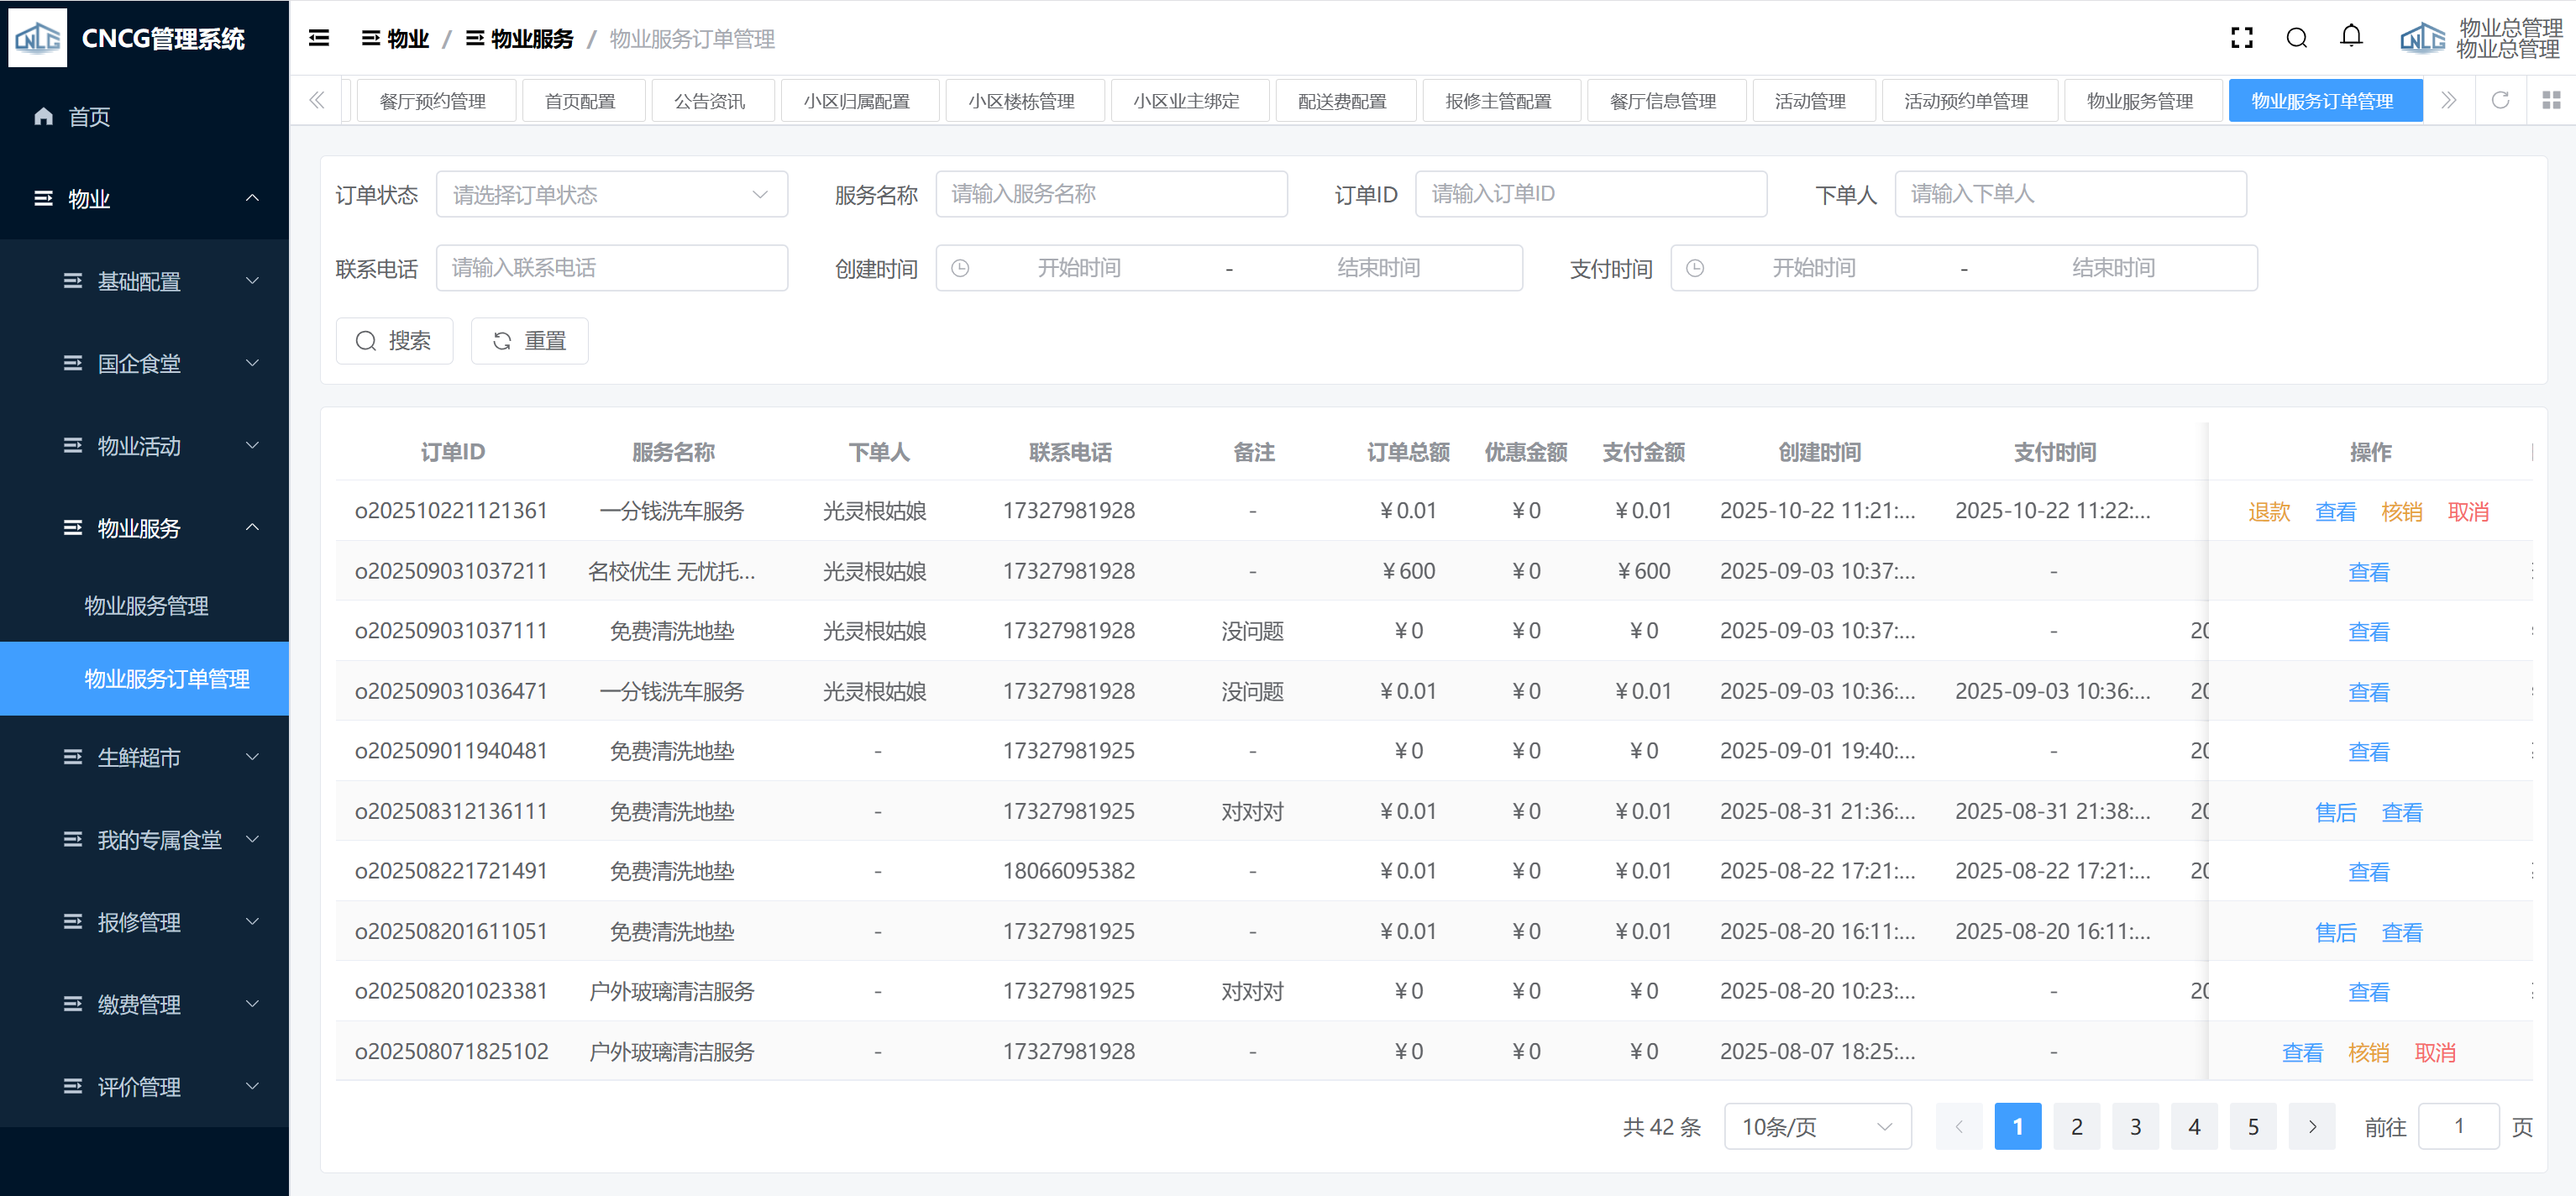Go to page 3 of results
The width and height of the screenshot is (2576, 1196).
[x=2135, y=1127]
